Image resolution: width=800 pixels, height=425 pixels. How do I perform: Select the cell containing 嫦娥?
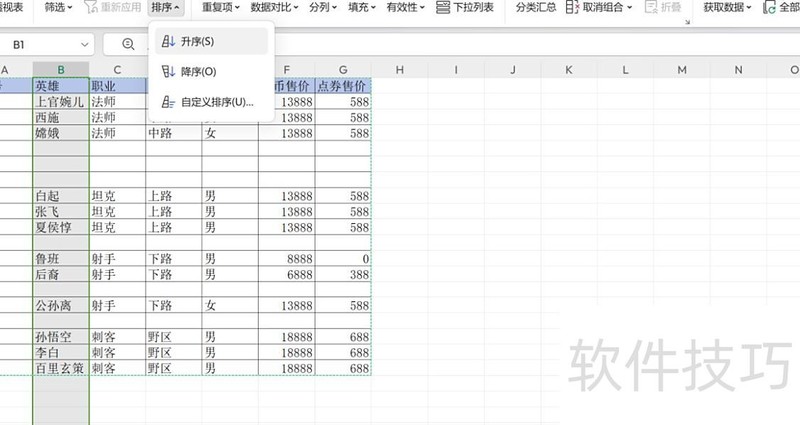(61, 133)
